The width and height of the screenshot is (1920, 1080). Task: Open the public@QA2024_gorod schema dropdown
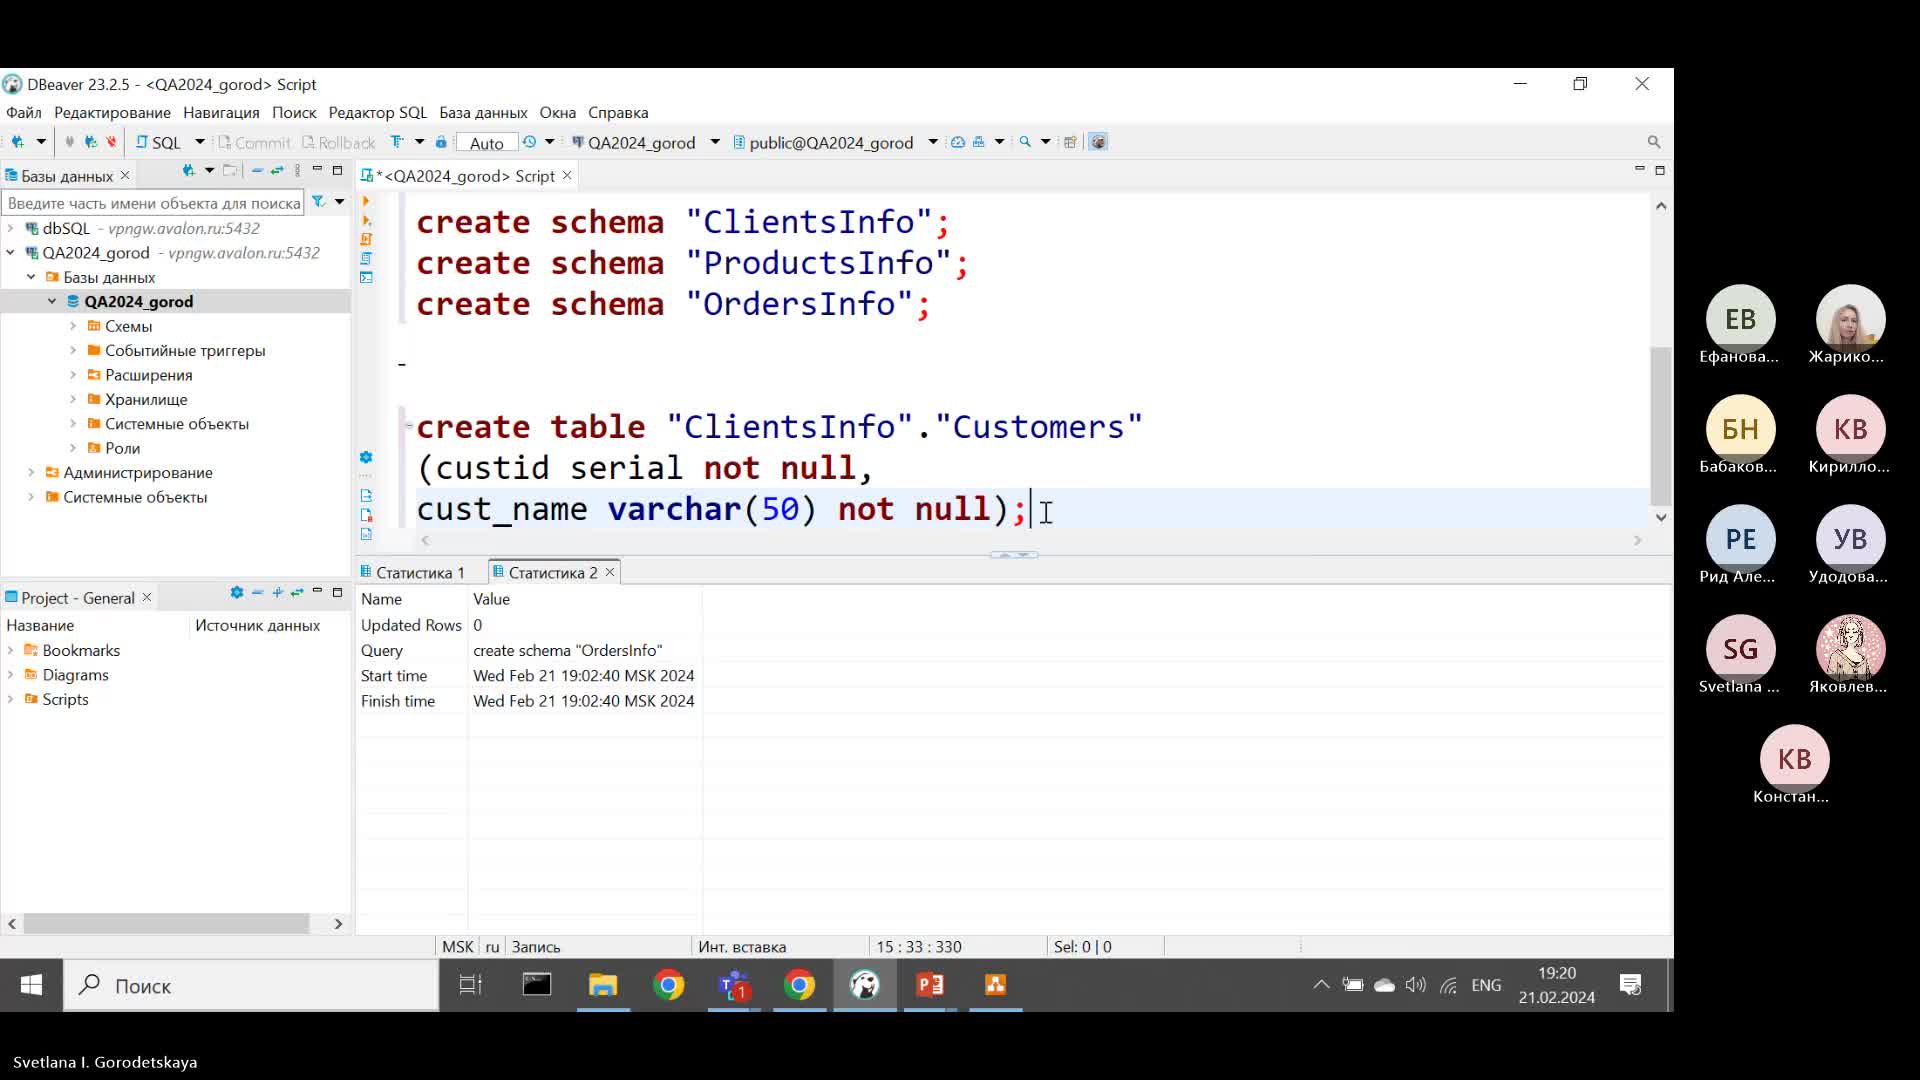click(x=933, y=142)
